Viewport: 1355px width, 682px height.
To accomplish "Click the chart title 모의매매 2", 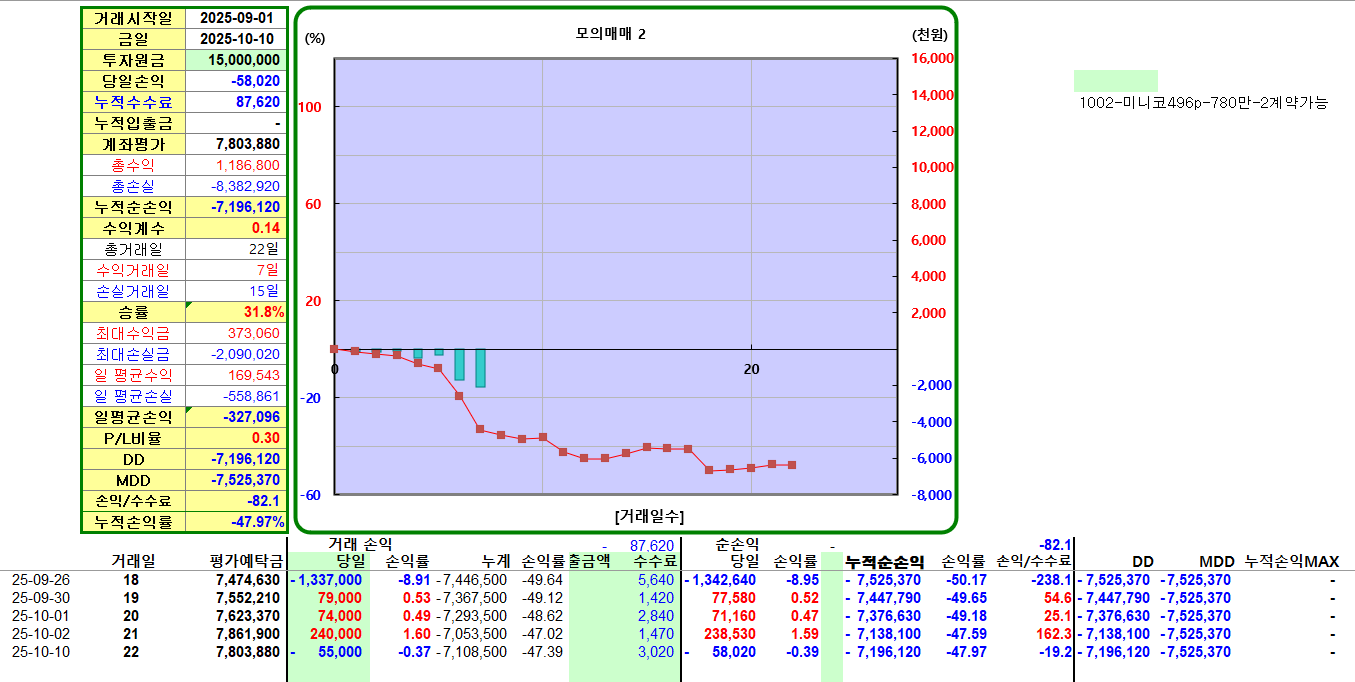I will [x=611, y=34].
